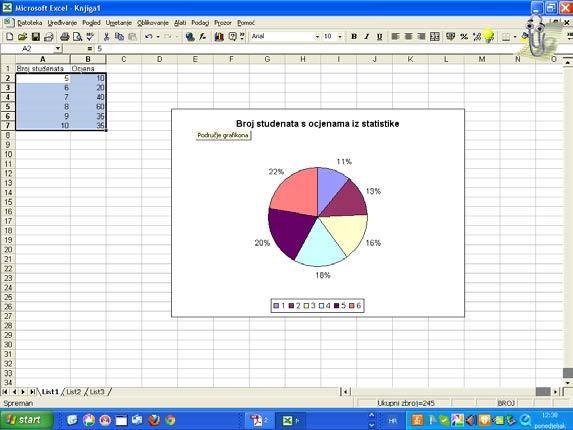The width and height of the screenshot is (573, 430).
Task: Open the Name Box dropdown arrow
Action: 58,49
